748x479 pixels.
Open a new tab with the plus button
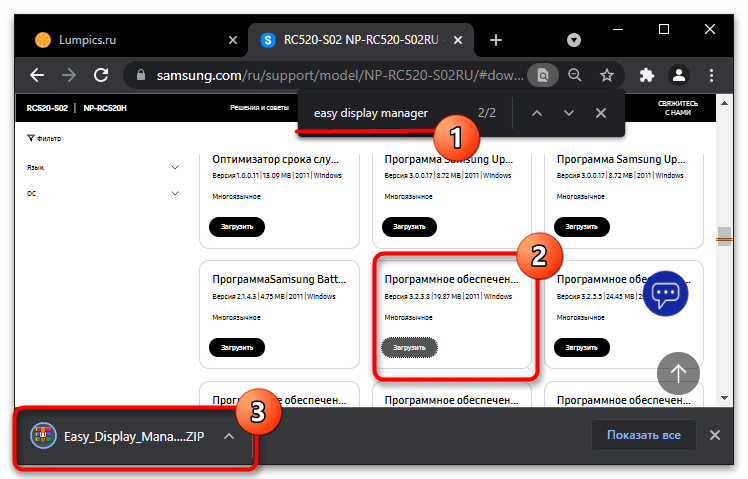tap(496, 40)
